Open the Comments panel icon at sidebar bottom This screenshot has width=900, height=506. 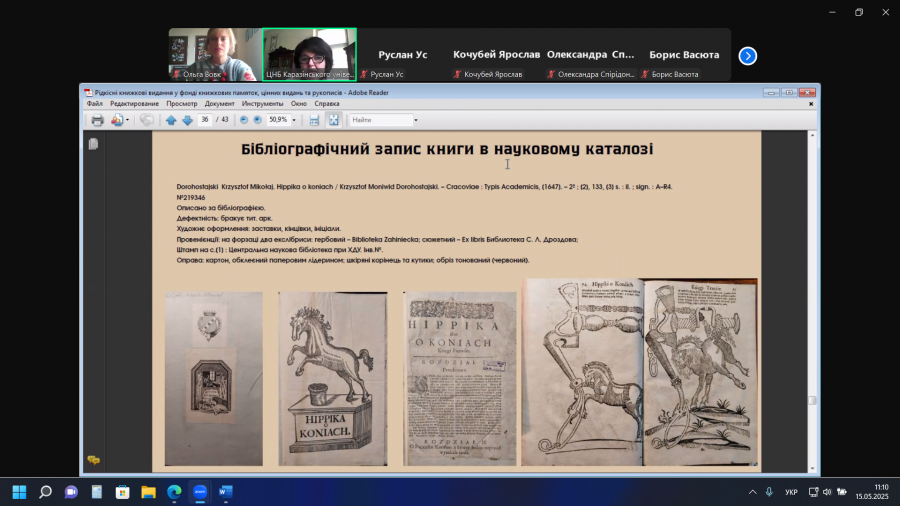(94, 460)
